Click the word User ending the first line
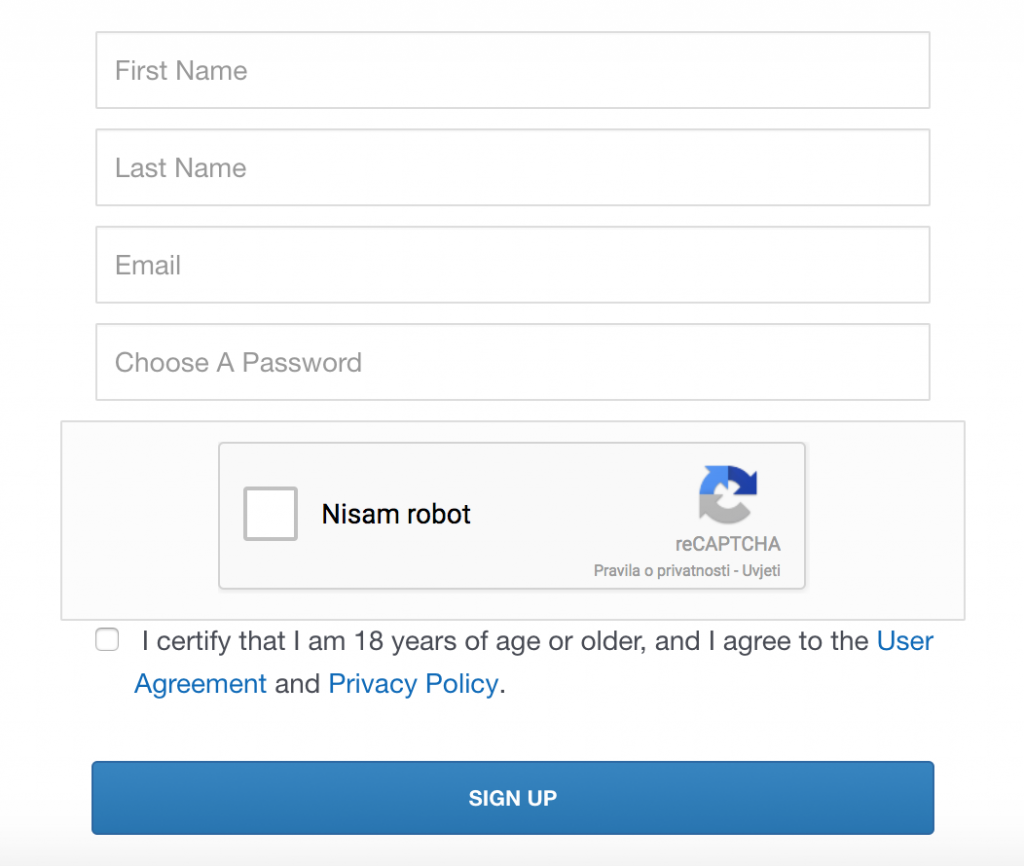 (904, 641)
